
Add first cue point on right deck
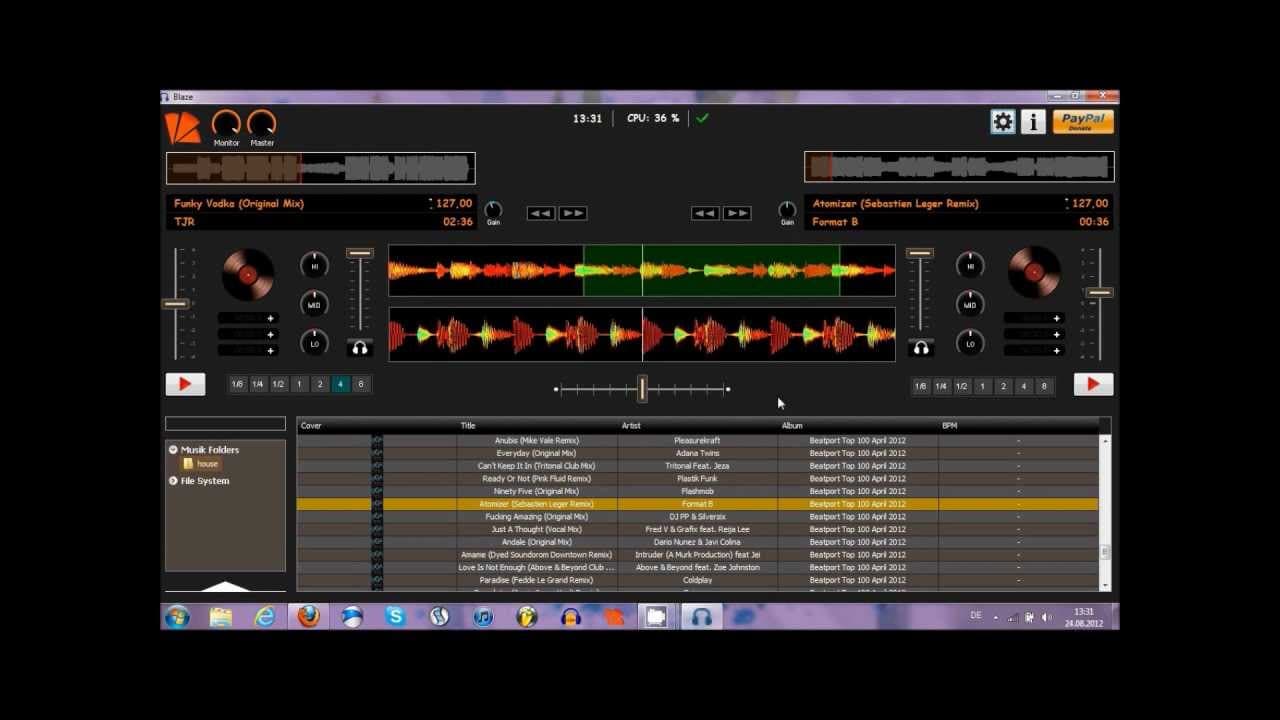1057,318
